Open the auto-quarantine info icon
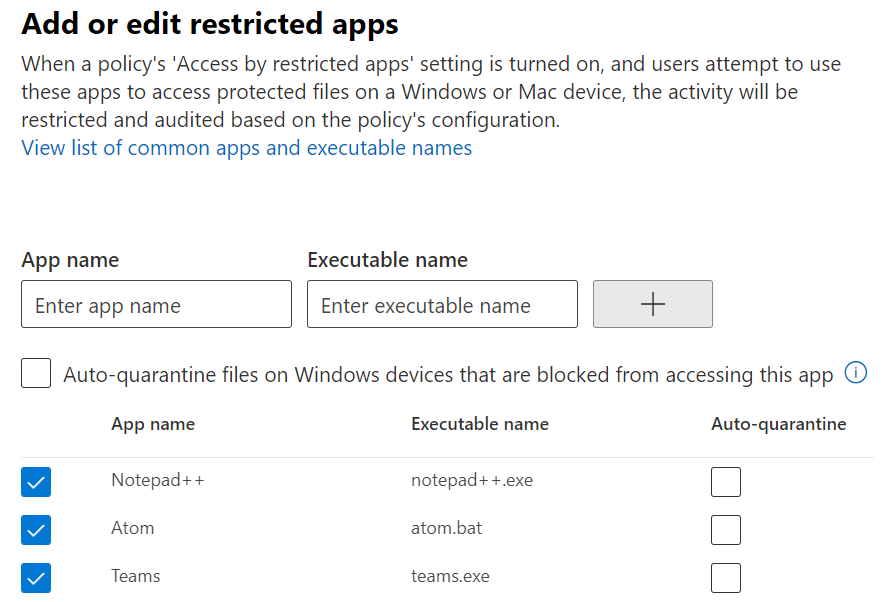Screen dimensions: 889x602 click(x=856, y=373)
